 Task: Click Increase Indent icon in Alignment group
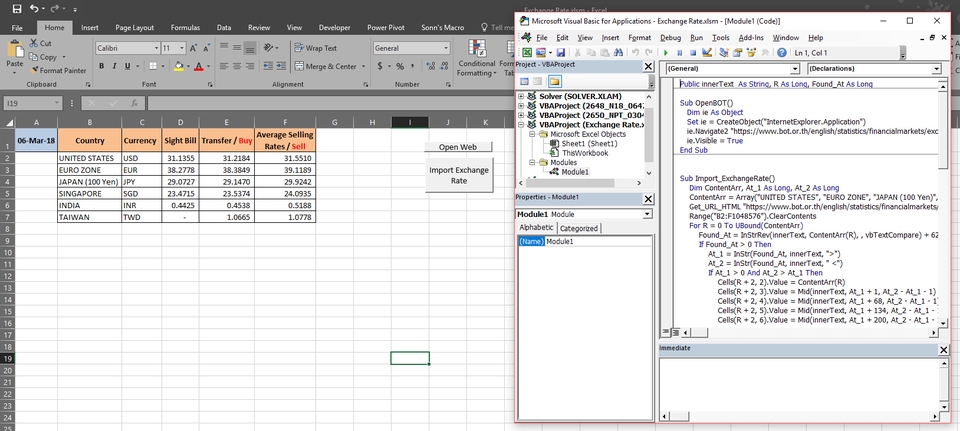pyautogui.click(x=283, y=66)
